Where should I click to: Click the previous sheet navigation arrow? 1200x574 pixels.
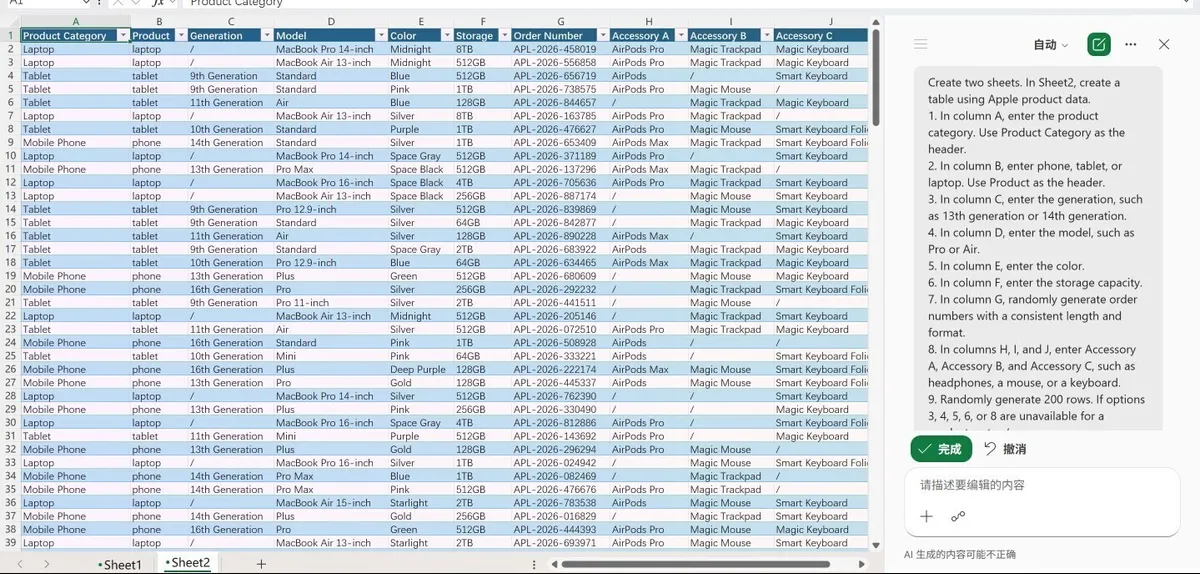pos(19,564)
